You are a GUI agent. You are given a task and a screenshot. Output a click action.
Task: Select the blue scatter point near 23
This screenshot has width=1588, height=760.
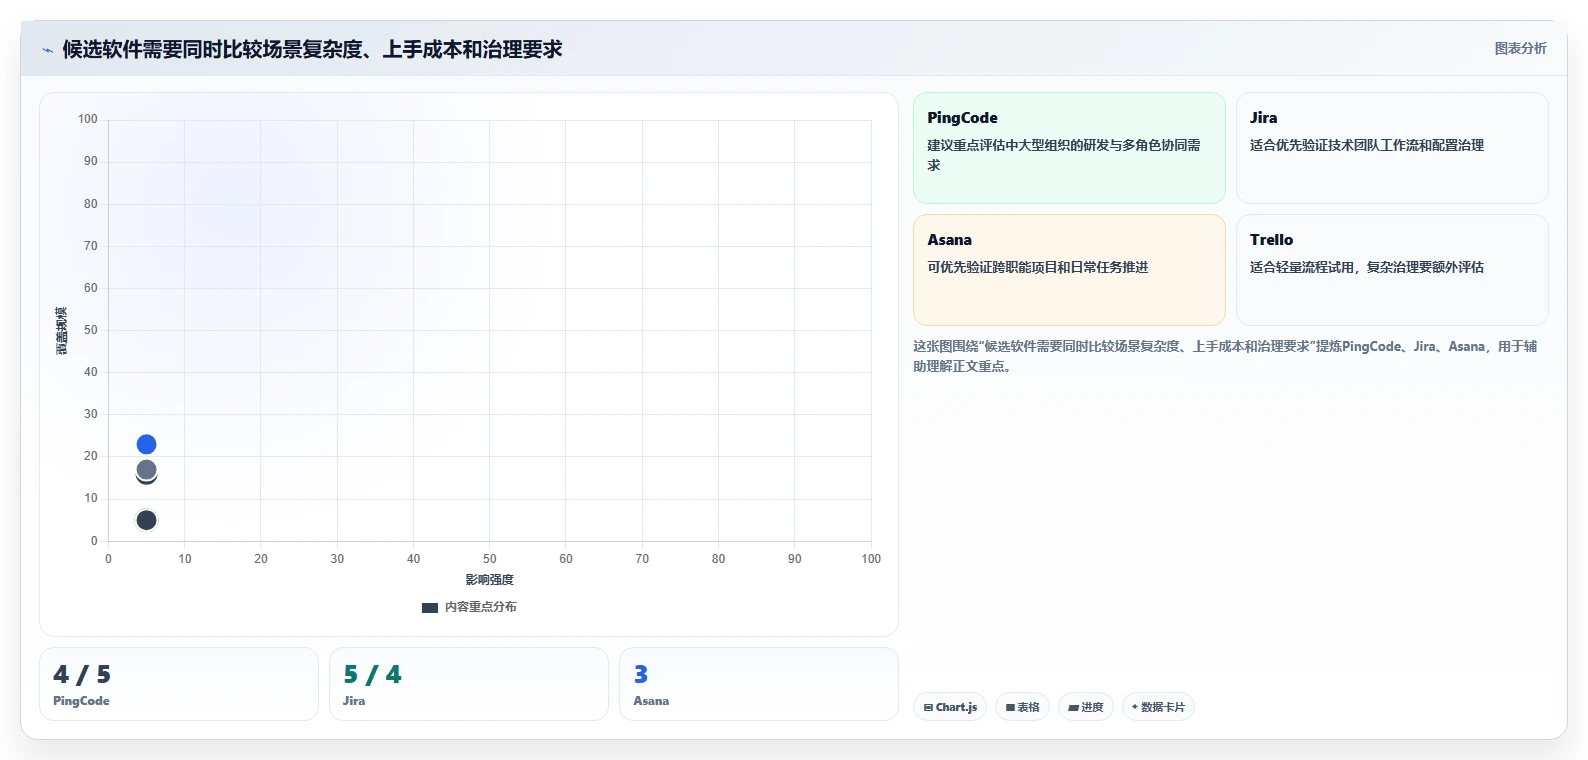[x=146, y=444]
